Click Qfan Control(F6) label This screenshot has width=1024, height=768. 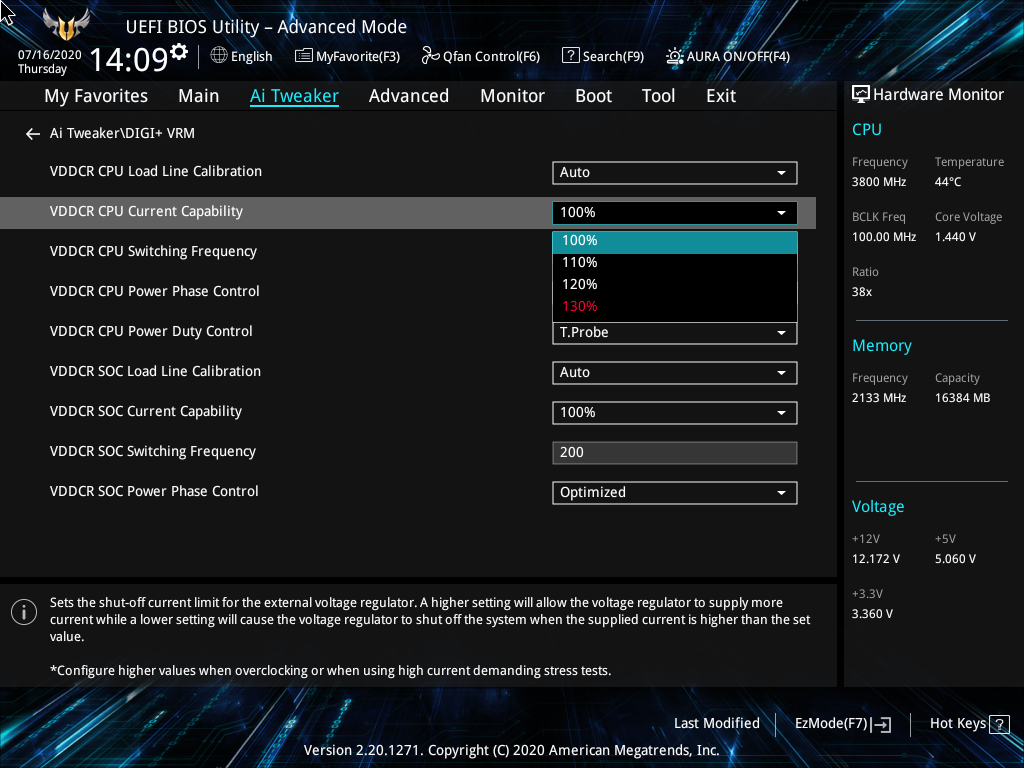(x=491, y=57)
